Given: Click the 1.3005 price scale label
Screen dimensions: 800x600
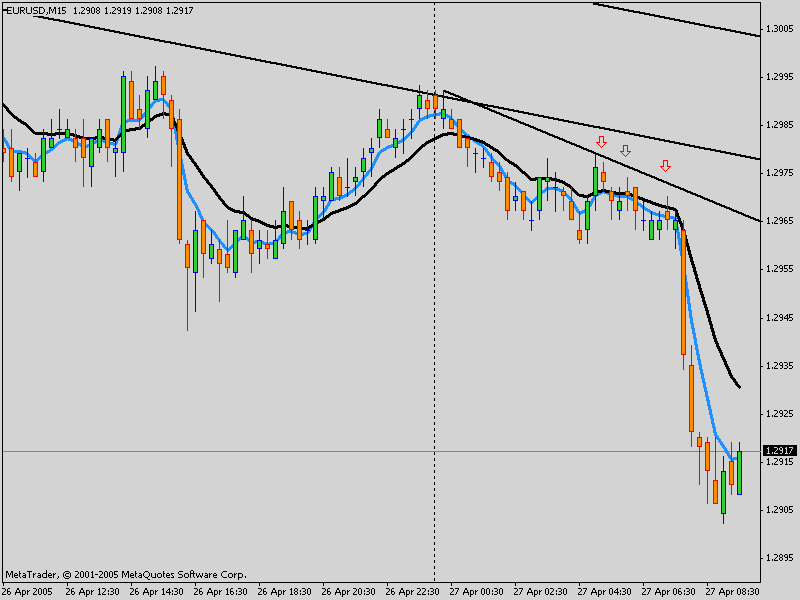Looking at the screenshot, I should click(780, 29).
